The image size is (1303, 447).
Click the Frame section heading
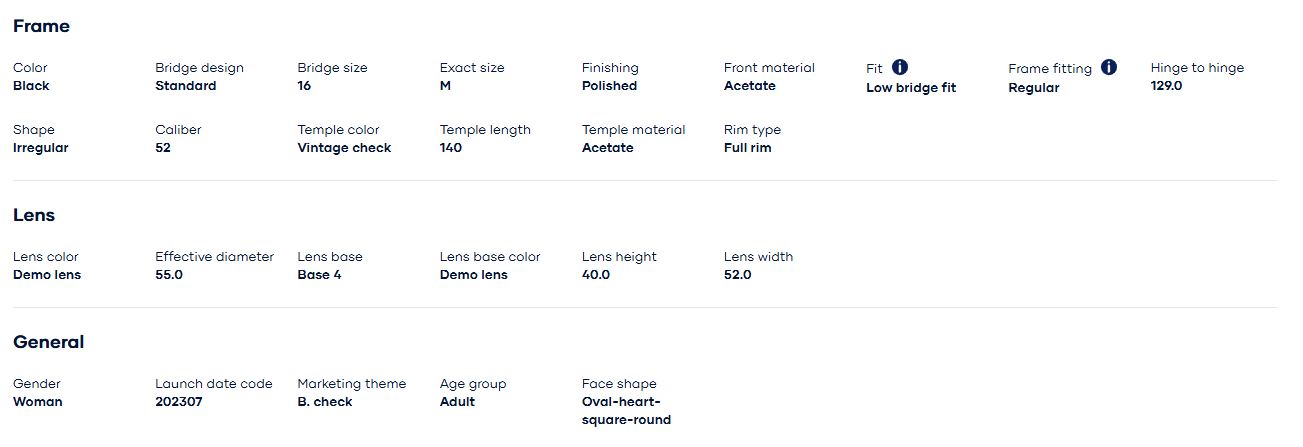click(41, 26)
